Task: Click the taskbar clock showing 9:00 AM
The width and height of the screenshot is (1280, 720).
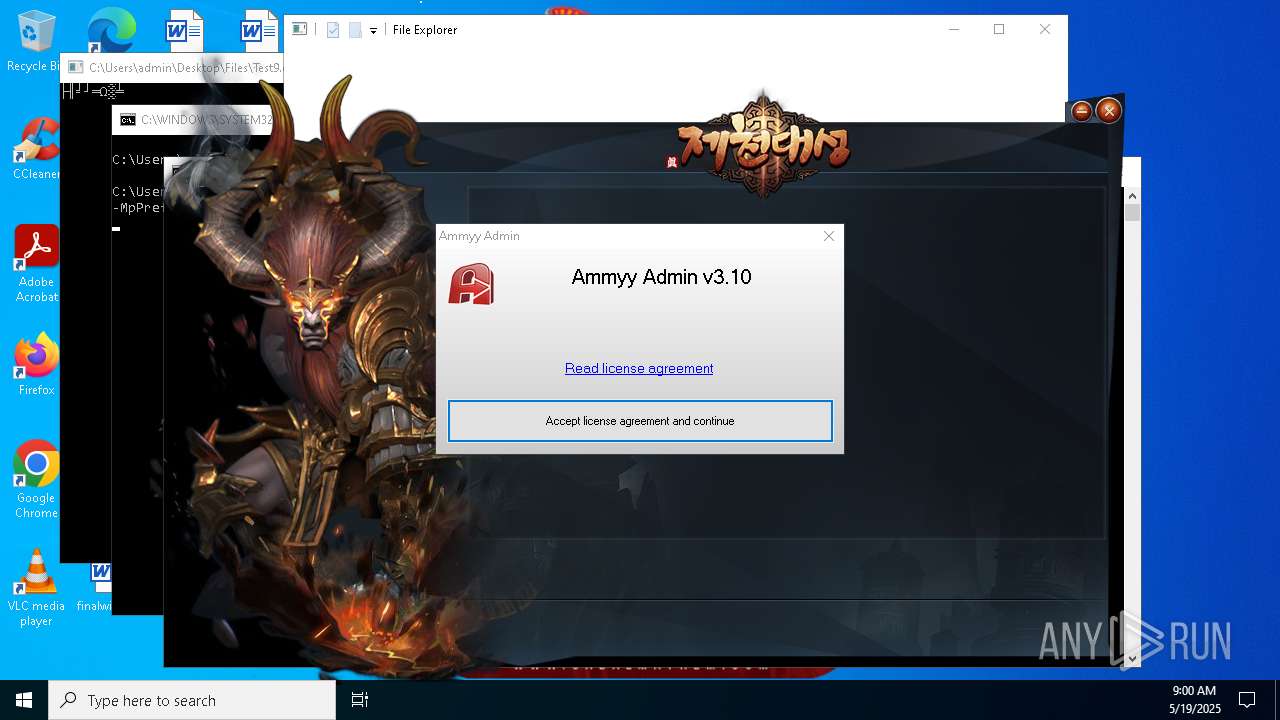Action: coord(1193,699)
